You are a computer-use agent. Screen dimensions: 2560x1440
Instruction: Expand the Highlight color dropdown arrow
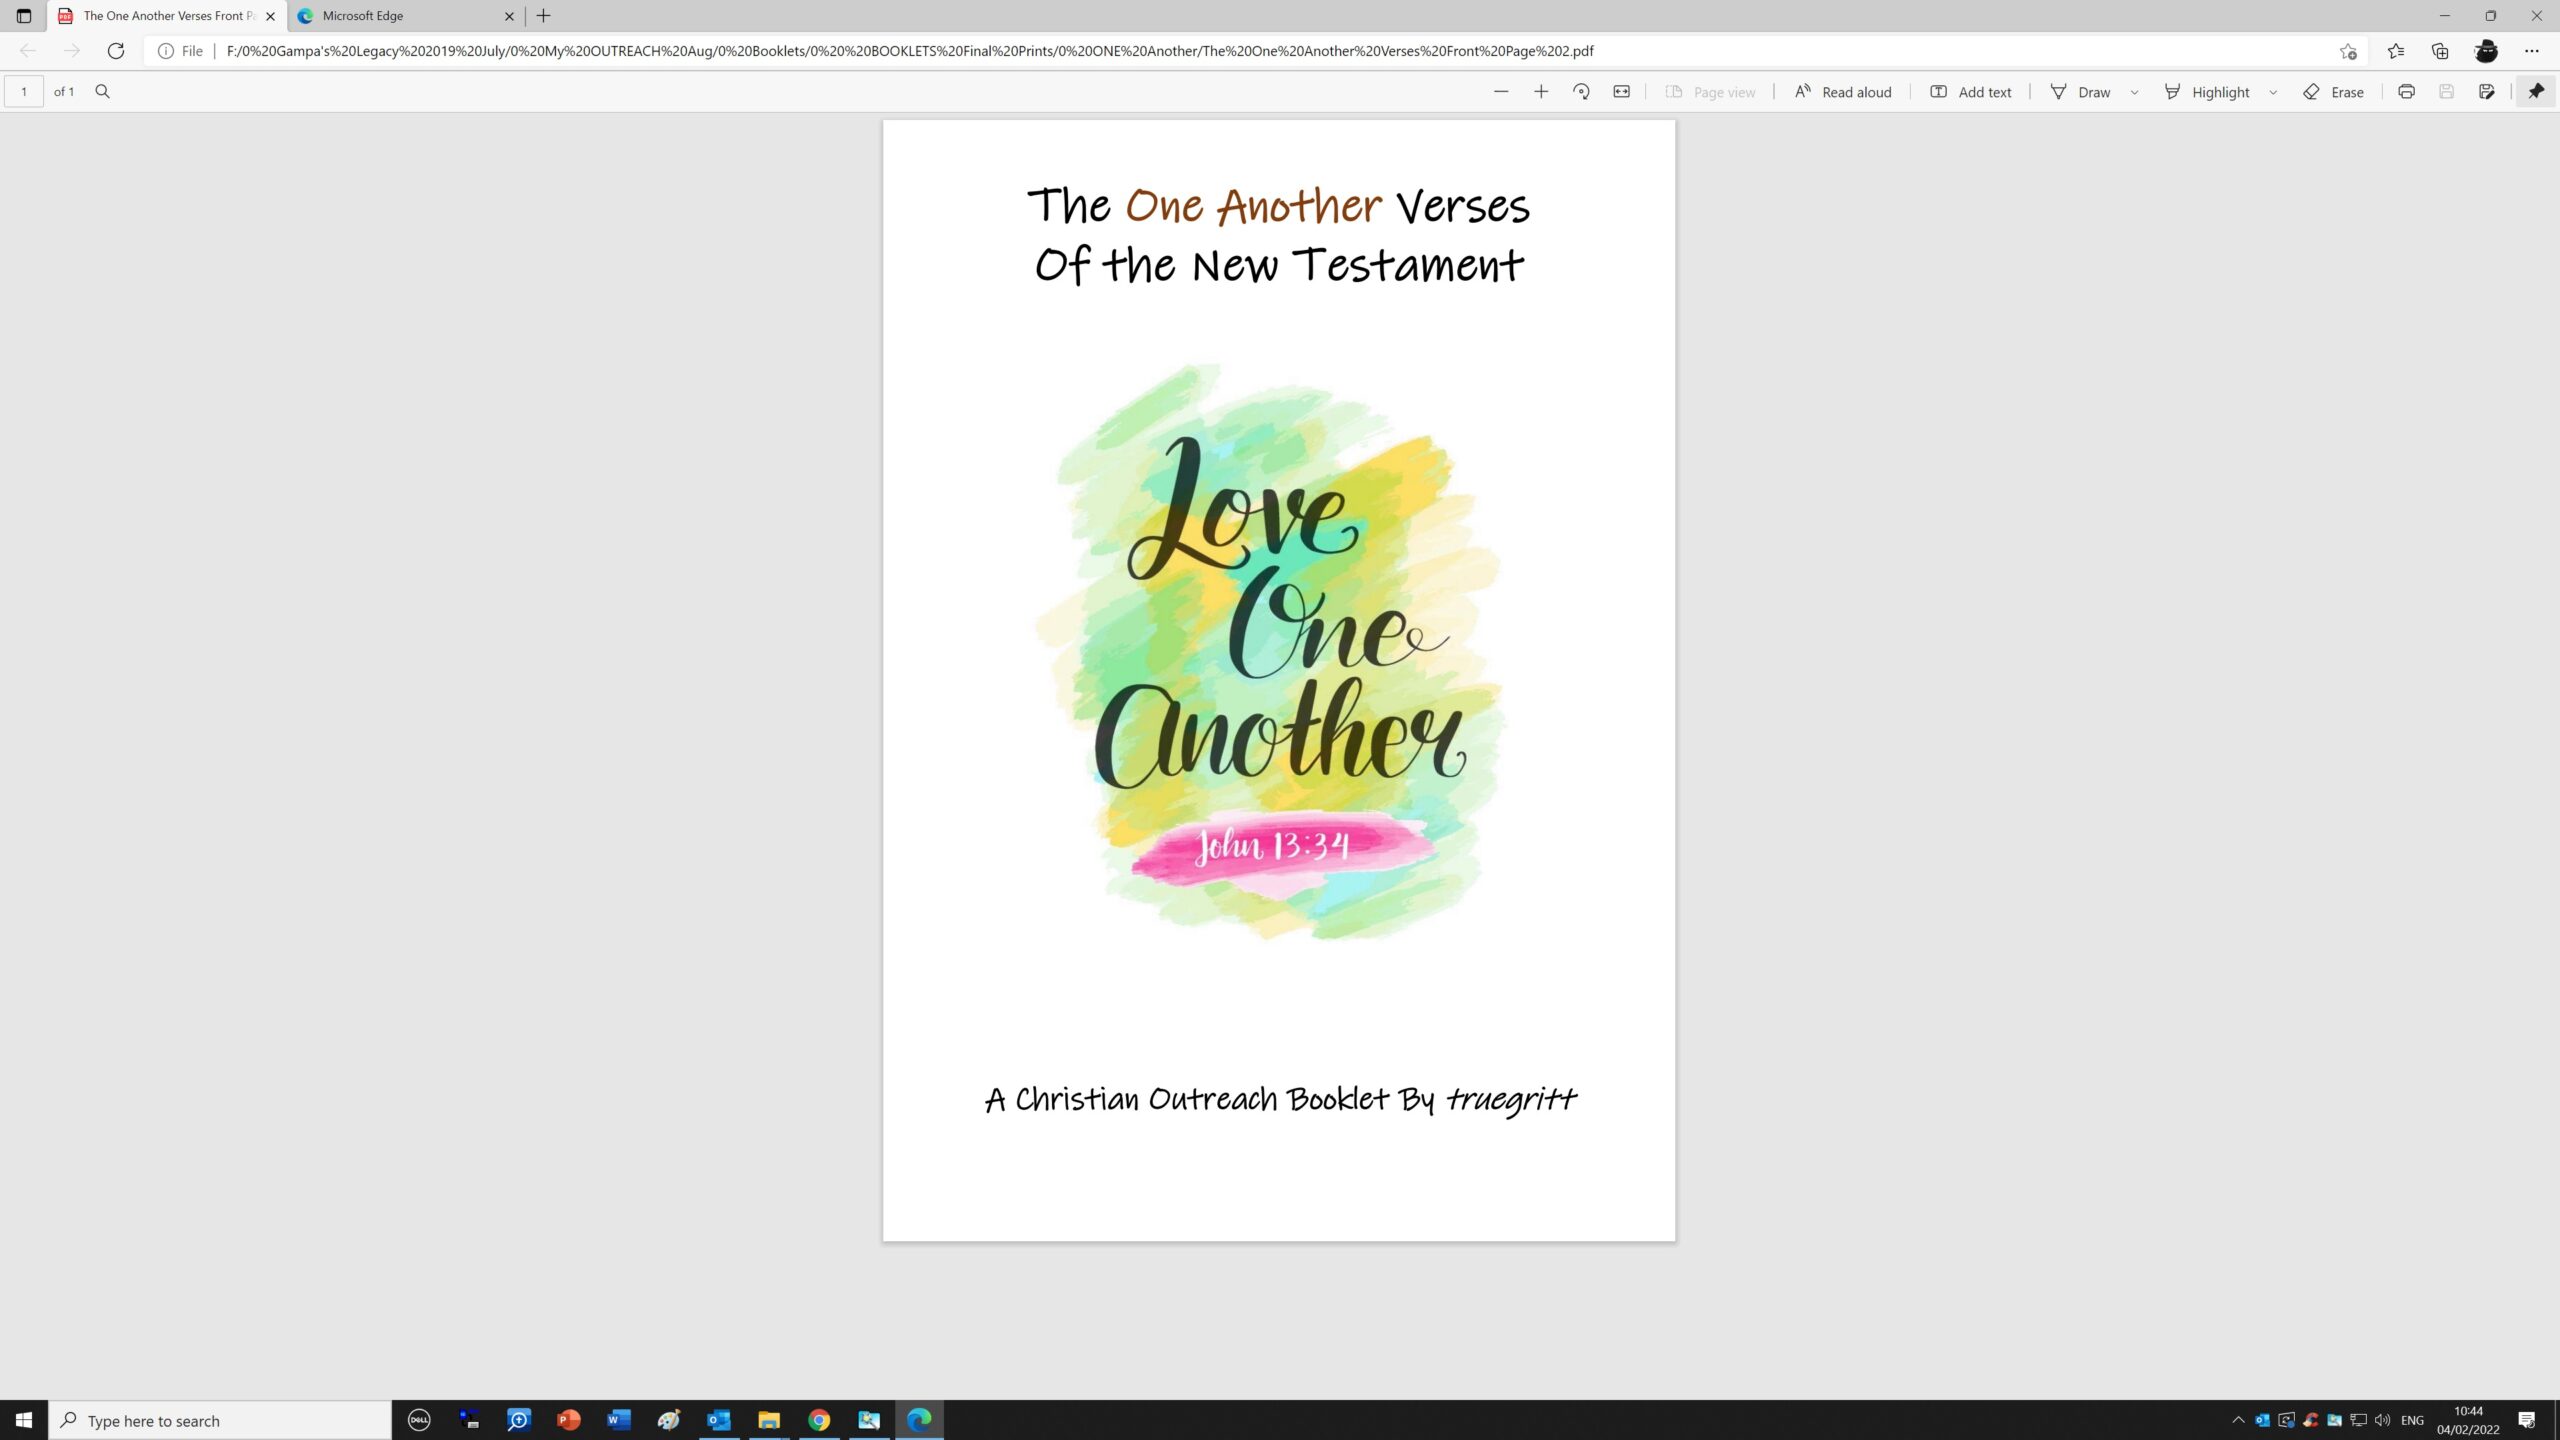coord(2273,92)
